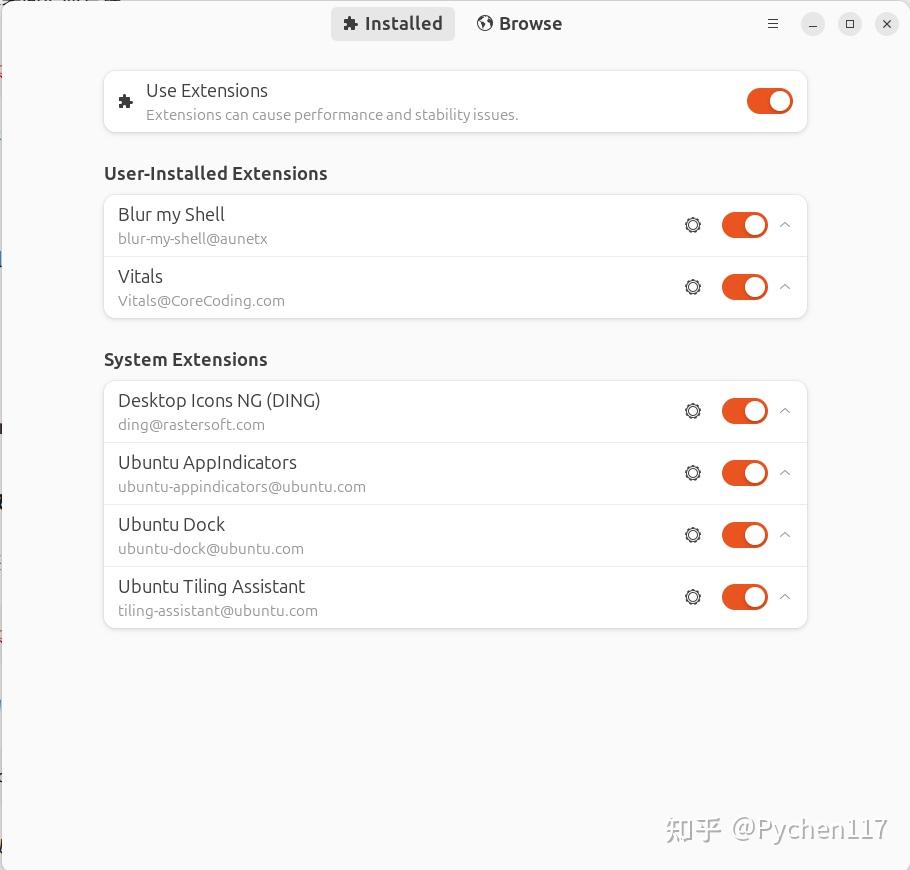The height and width of the screenshot is (870, 910).
Task: Toggle the Vitals extension off
Action: 744,287
